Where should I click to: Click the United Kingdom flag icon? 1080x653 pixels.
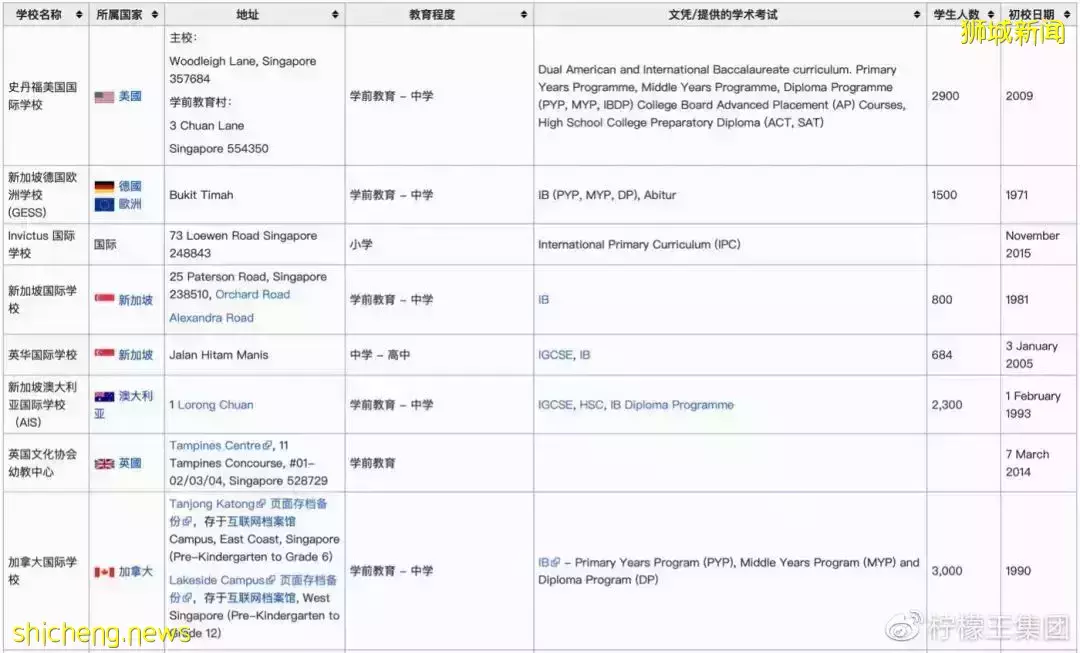pyautogui.click(x=104, y=464)
